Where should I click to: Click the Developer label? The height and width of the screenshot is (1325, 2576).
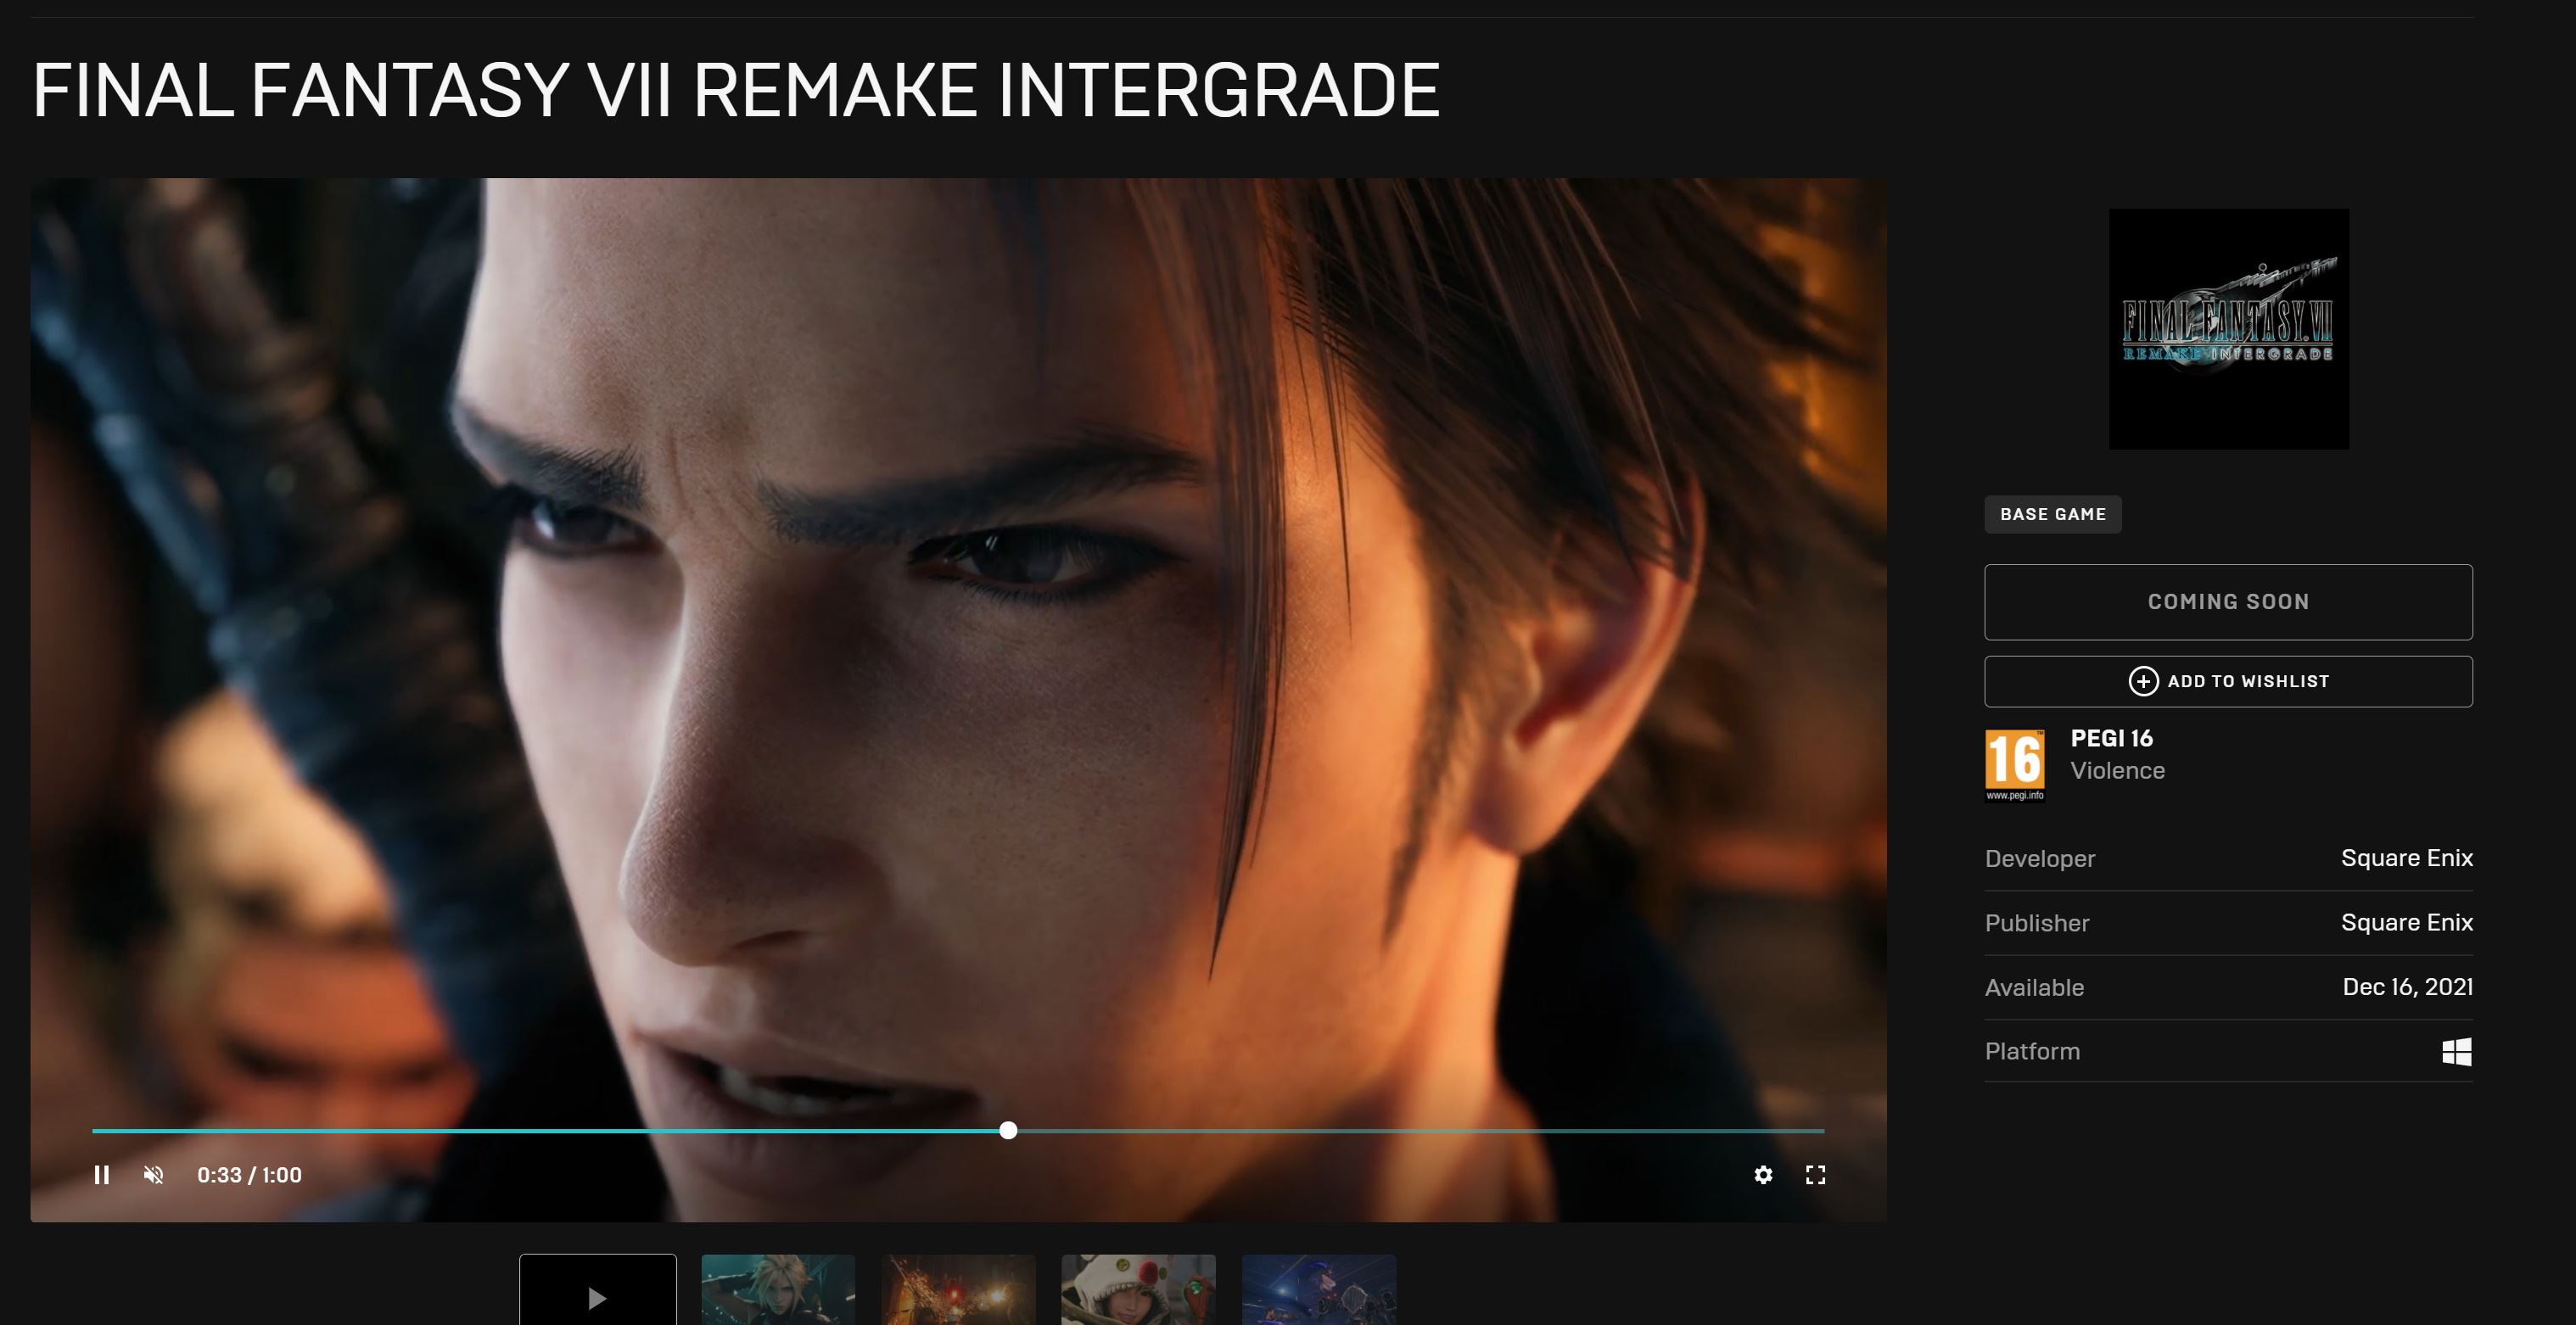pos(2039,859)
